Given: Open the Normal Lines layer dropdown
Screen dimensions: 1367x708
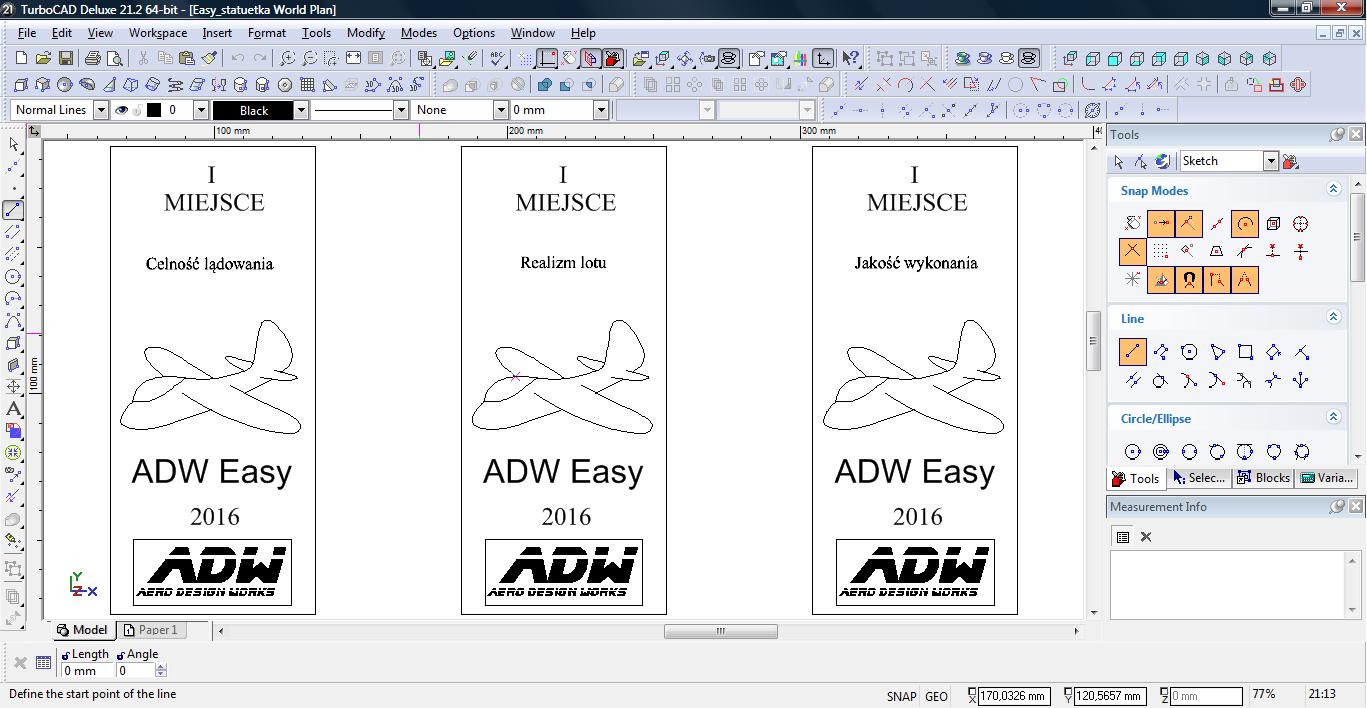Looking at the screenshot, I should point(101,110).
